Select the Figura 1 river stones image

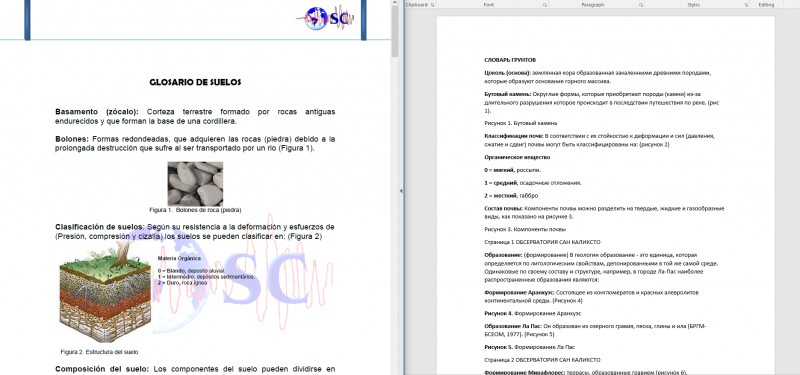click(x=195, y=184)
